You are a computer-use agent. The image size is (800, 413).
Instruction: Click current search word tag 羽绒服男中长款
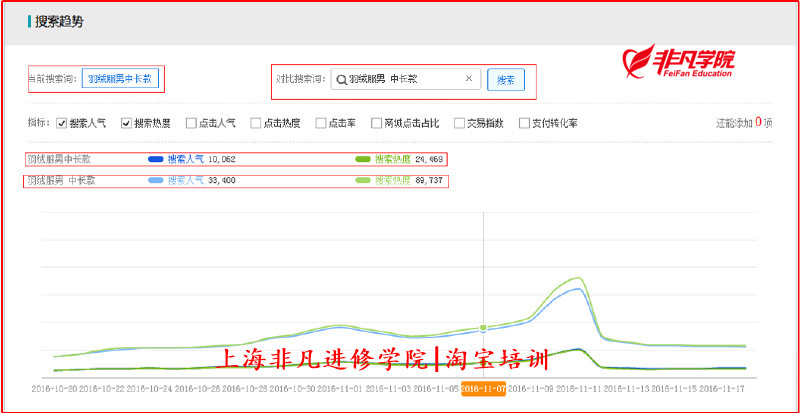120,79
